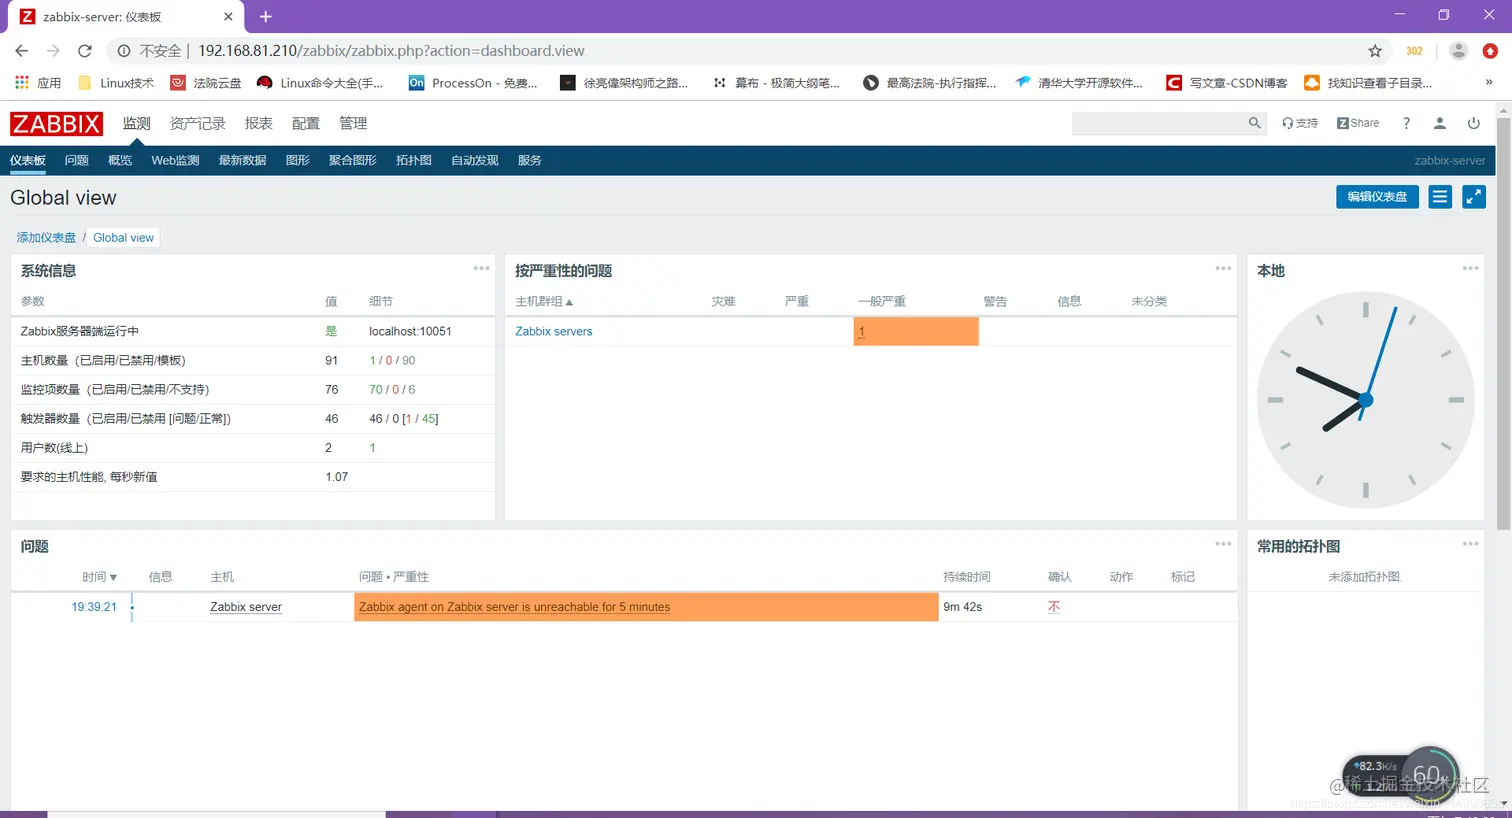Image resolution: width=1512 pixels, height=818 pixels.
Task: Click the OK triggers count 45
Action: [x=429, y=418]
